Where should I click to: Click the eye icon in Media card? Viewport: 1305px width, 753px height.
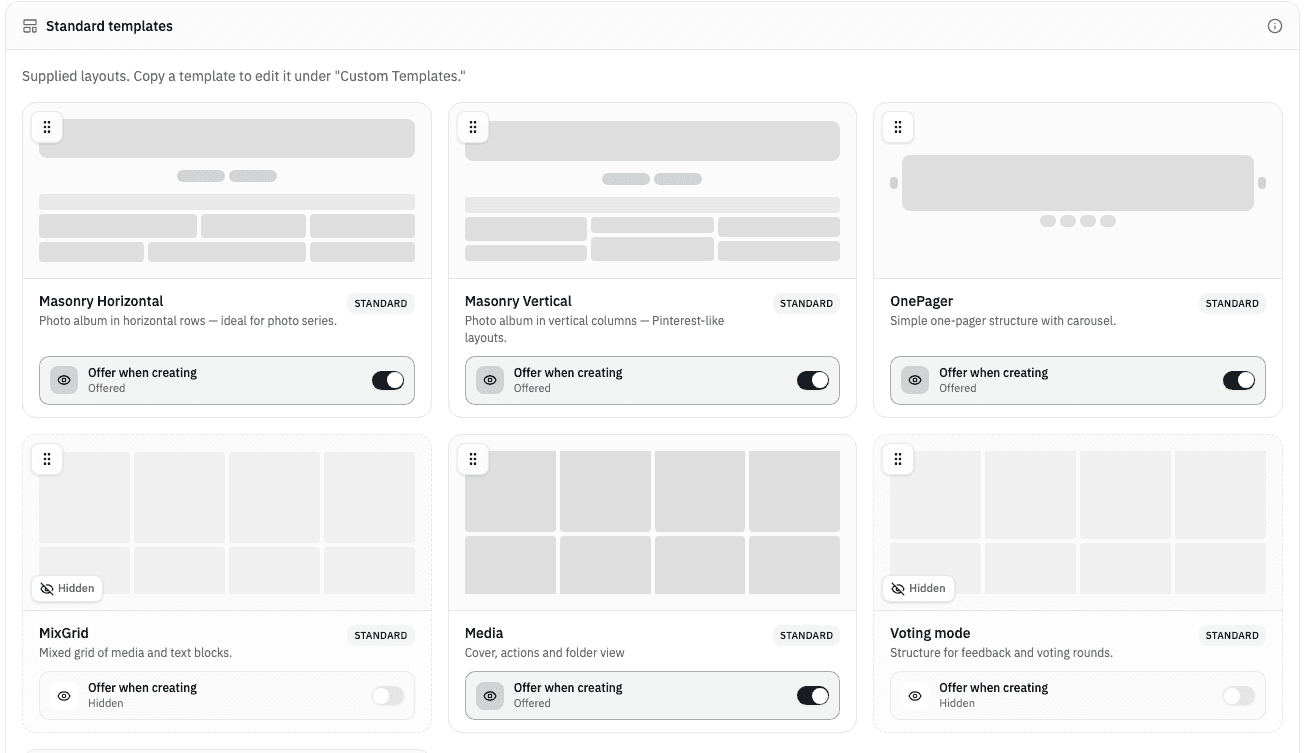490,695
